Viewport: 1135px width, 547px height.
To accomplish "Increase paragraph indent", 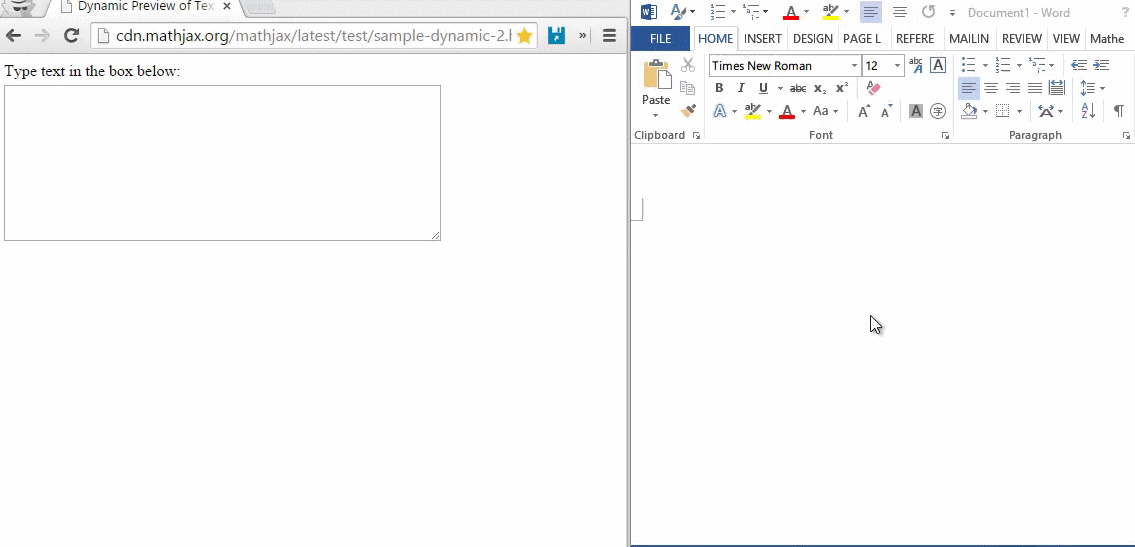I will [x=1101, y=65].
